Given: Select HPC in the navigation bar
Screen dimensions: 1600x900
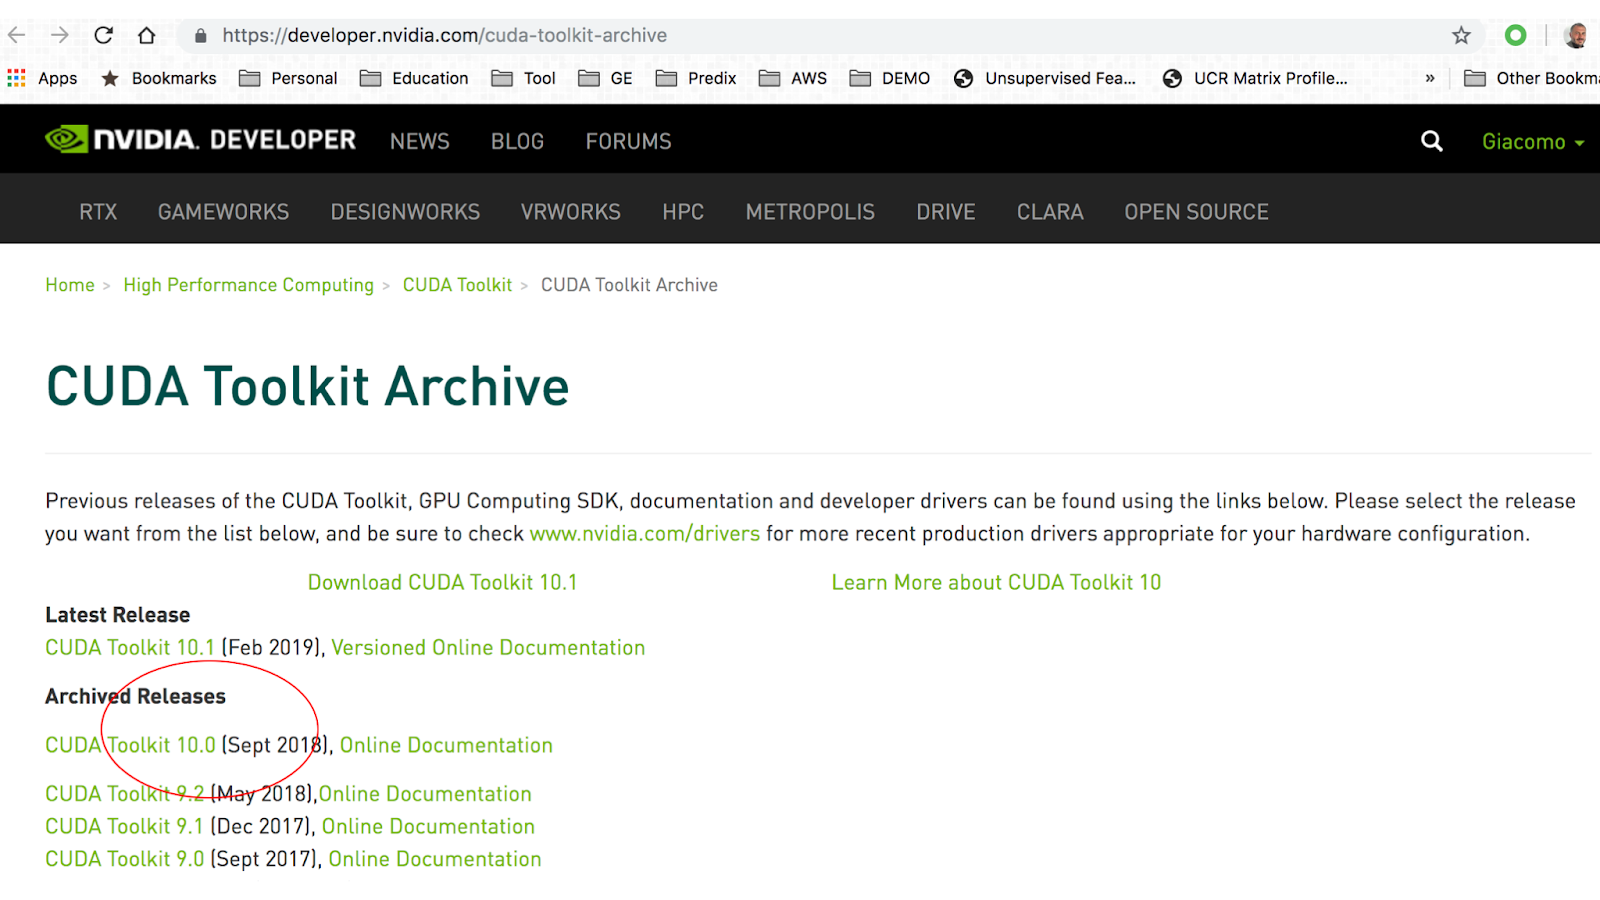Looking at the screenshot, I should pyautogui.click(x=683, y=212).
